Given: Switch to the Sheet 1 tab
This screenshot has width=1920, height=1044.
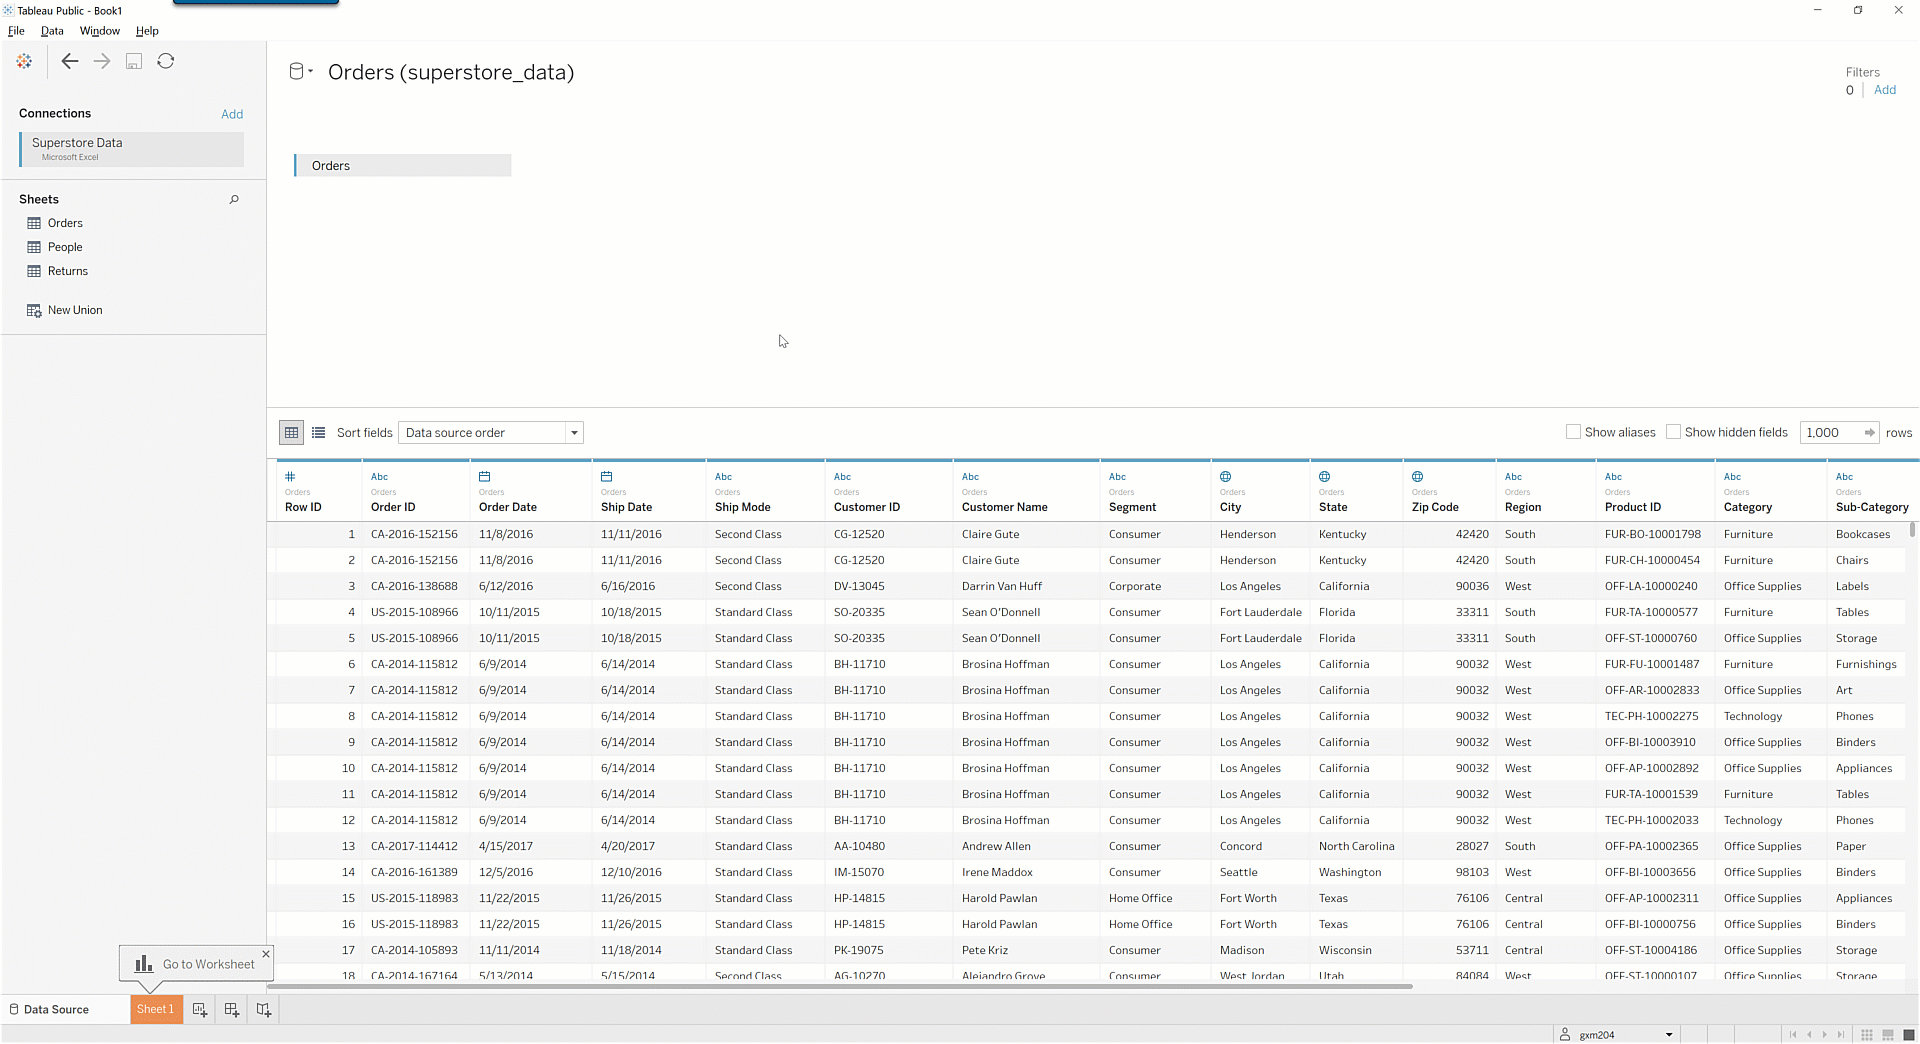Looking at the screenshot, I should (x=155, y=1010).
